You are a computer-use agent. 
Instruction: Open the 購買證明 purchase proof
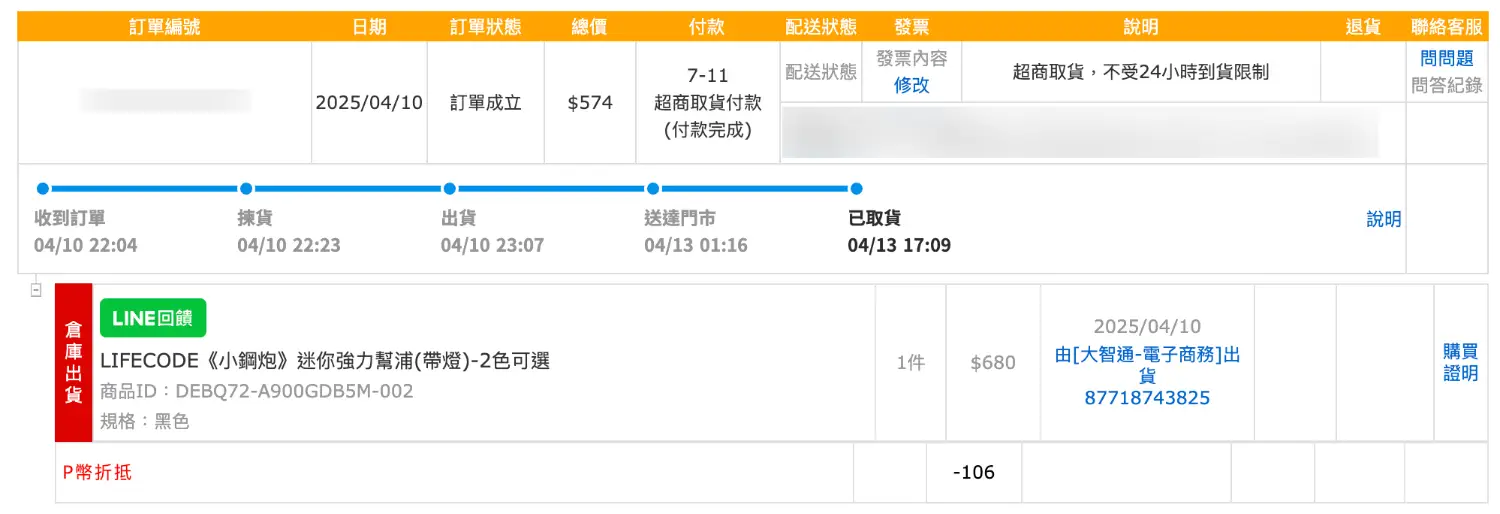tap(1460, 362)
